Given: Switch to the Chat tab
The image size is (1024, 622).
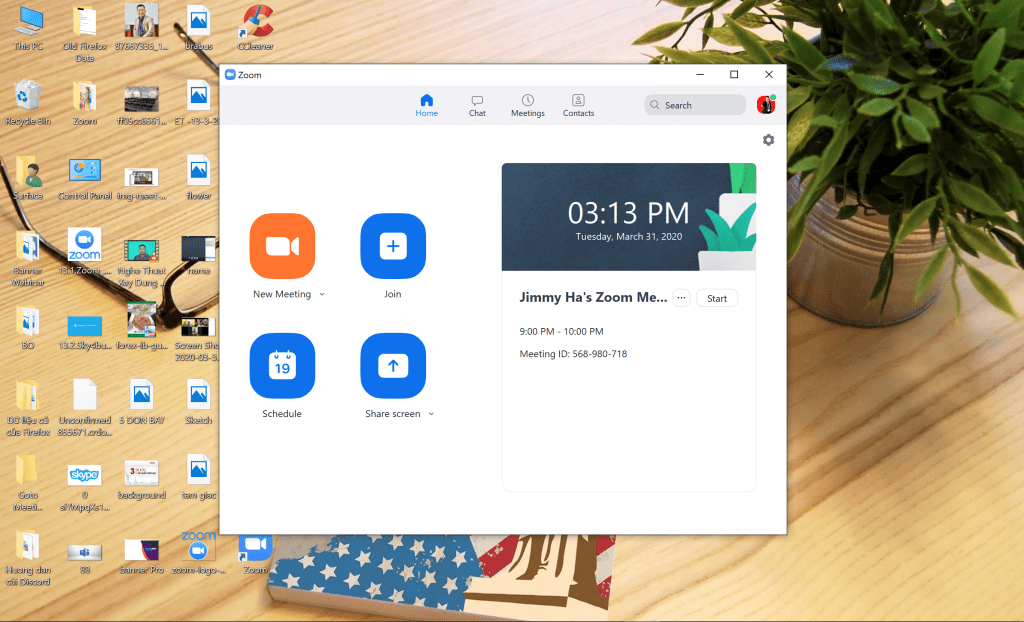Looking at the screenshot, I should [x=477, y=105].
